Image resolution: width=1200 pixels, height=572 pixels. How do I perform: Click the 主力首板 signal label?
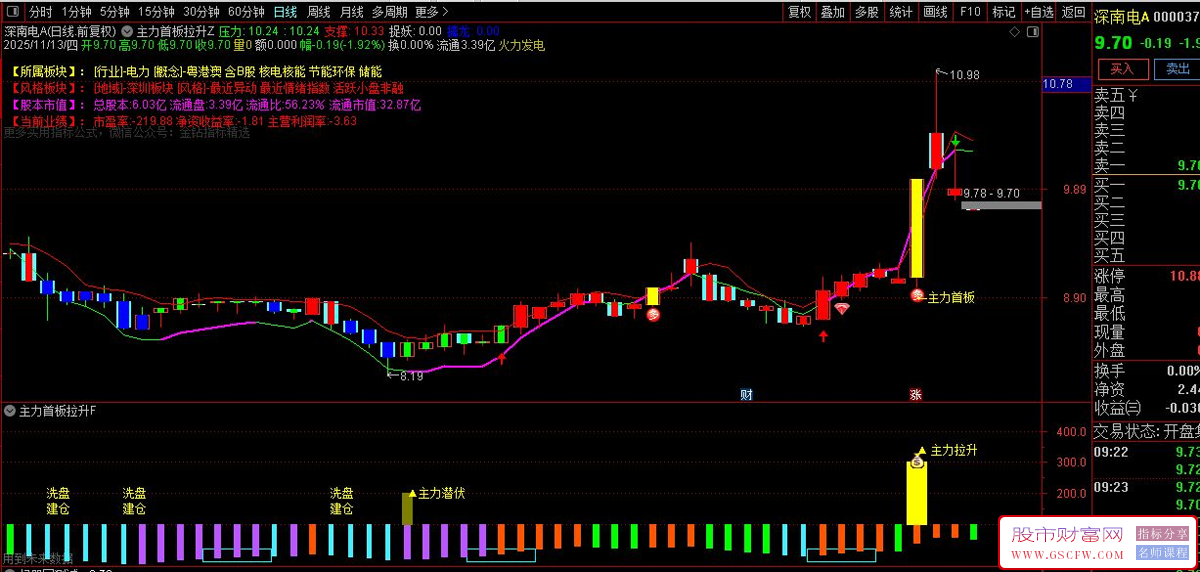(x=952, y=297)
